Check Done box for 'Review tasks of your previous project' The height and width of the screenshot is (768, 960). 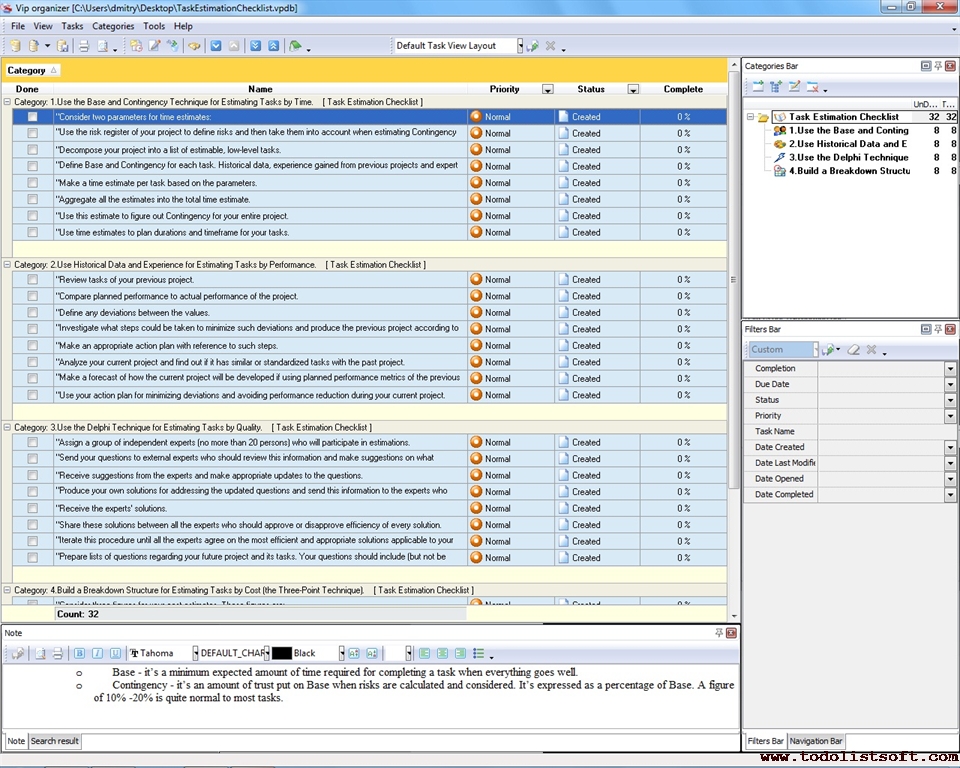[x=33, y=280]
